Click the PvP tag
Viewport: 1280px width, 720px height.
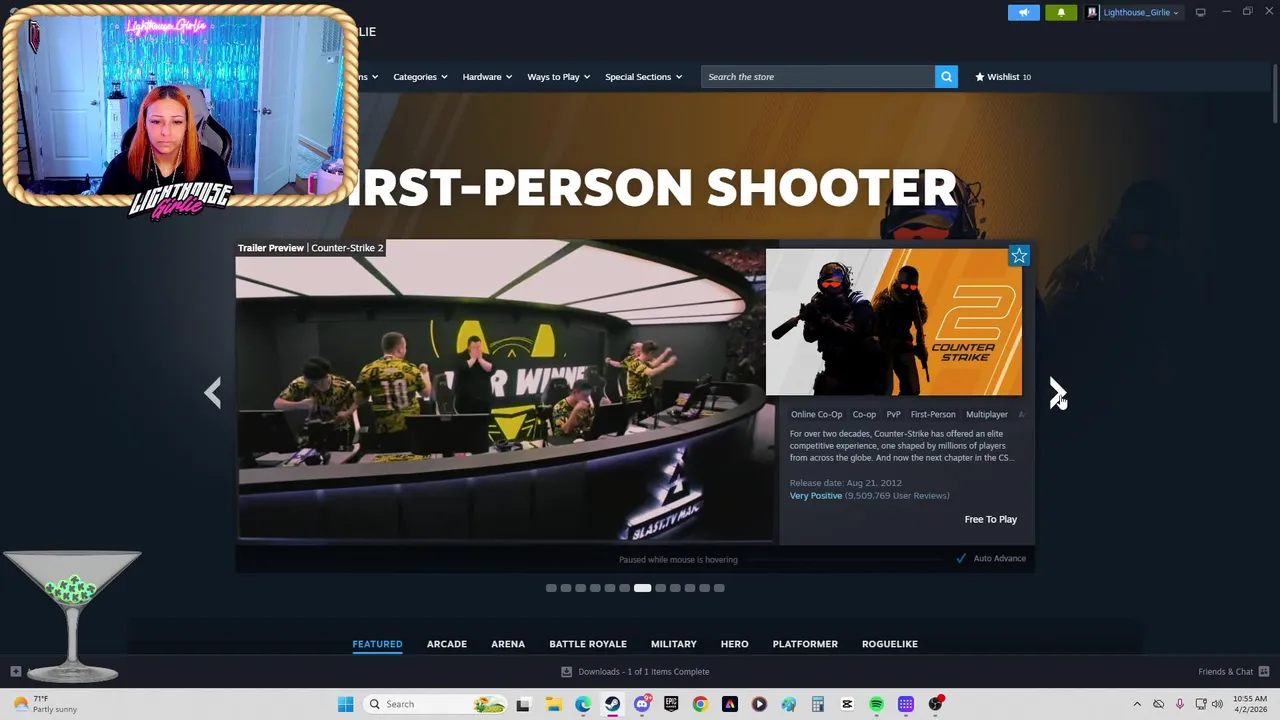pos(893,414)
